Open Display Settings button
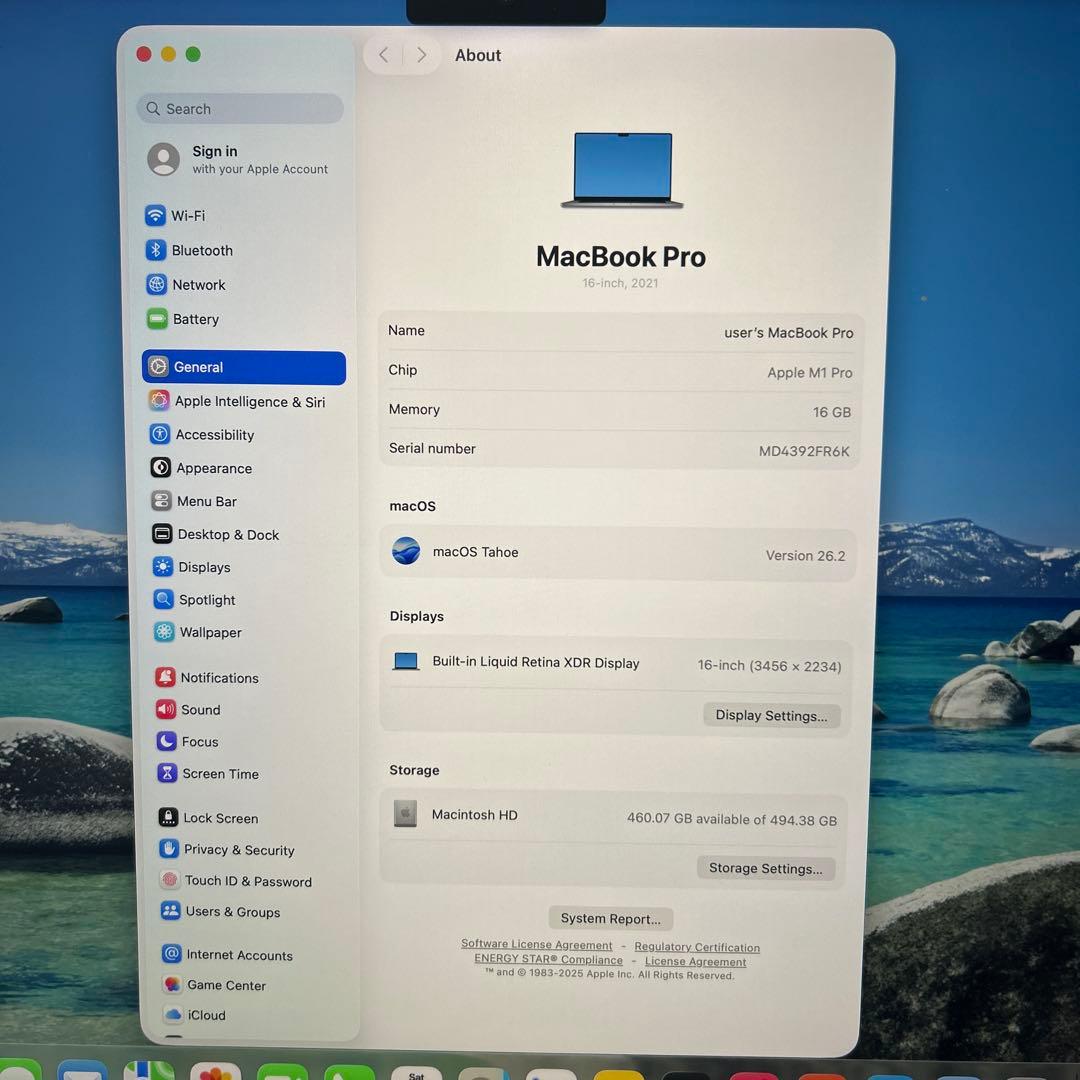This screenshot has width=1080, height=1080. click(771, 715)
